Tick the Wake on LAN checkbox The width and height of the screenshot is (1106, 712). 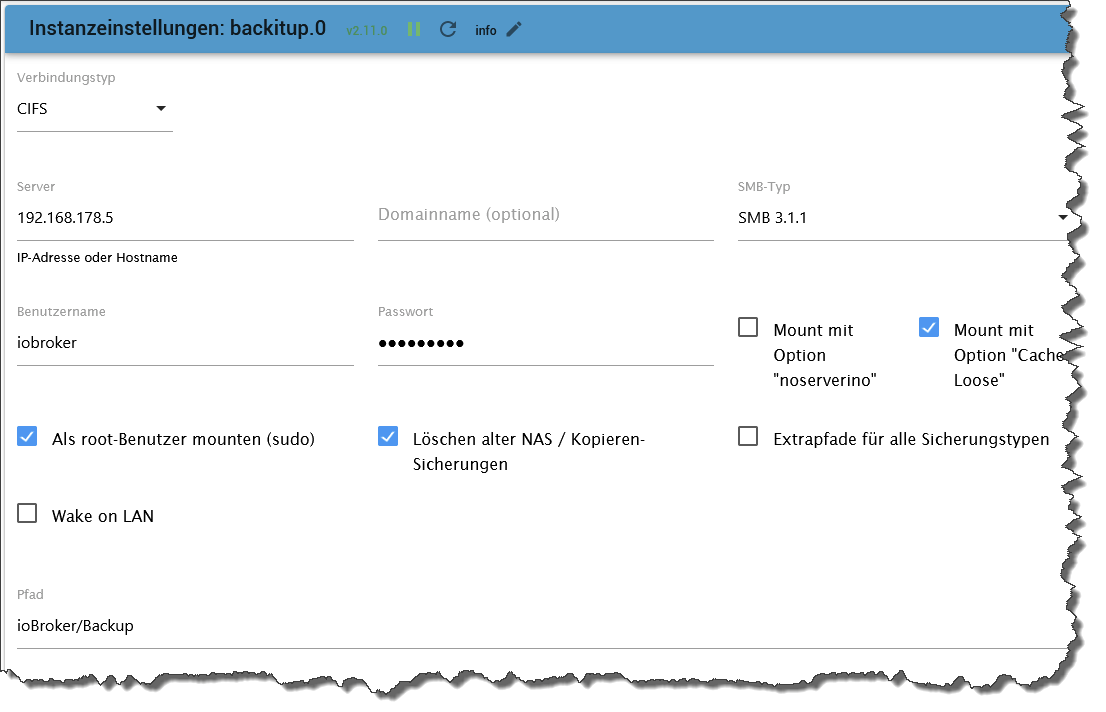tap(28, 515)
